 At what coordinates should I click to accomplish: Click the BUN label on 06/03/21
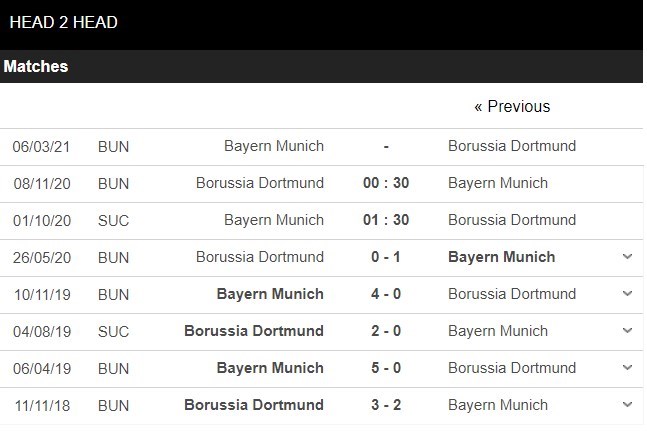coord(113,146)
